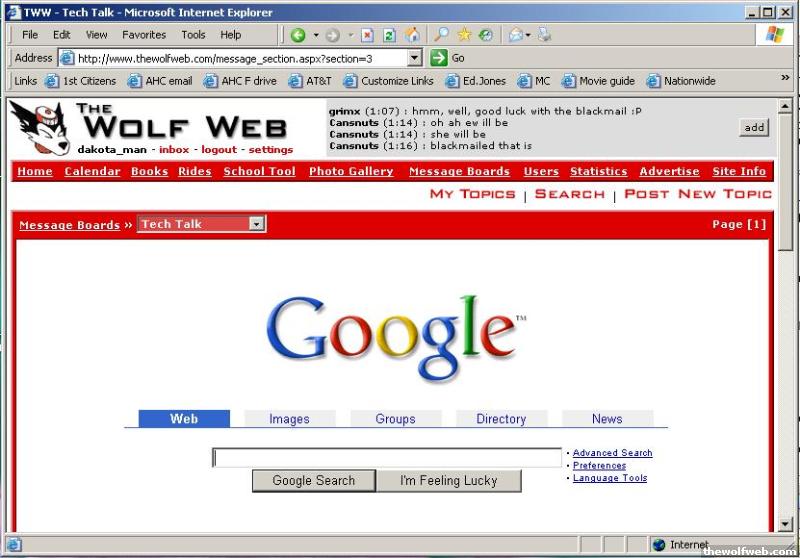
Task: Click the green Go arrow icon
Action: (438, 58)
